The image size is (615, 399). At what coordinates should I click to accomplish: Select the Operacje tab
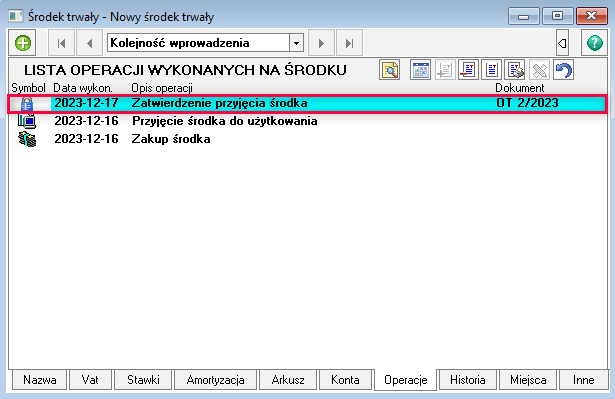[x=406, y=380]
